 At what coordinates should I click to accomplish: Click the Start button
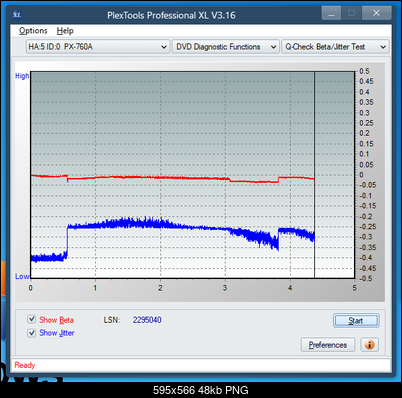356,321
